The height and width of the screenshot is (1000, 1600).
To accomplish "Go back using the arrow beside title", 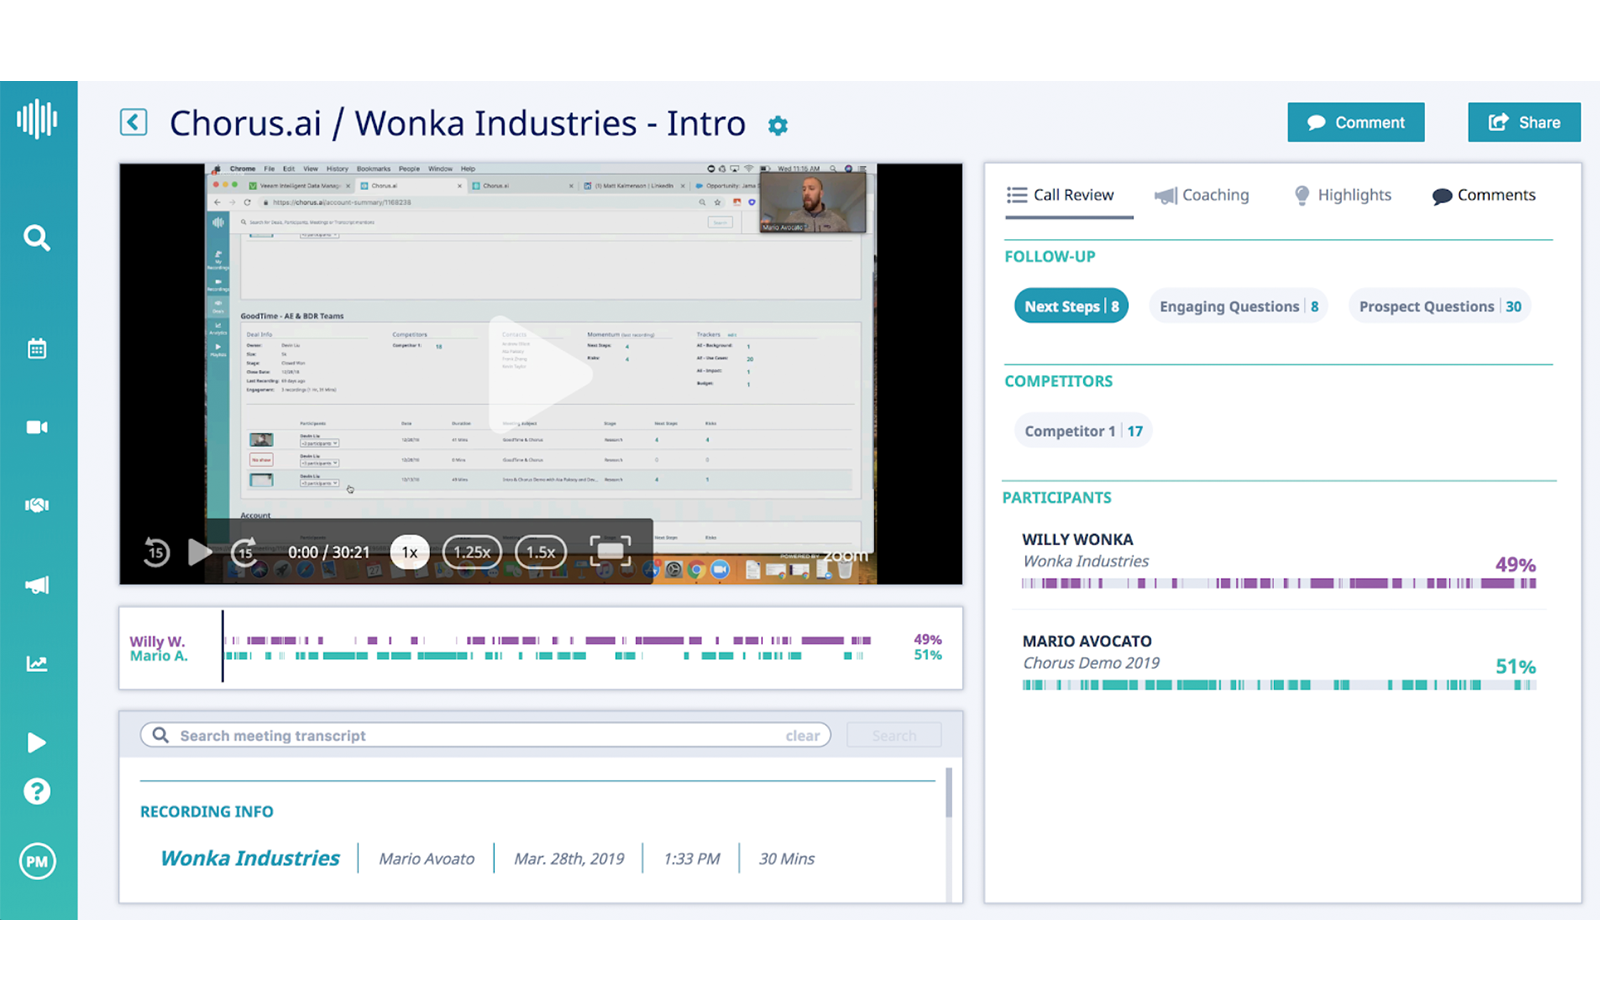I will tap(134, 122).
